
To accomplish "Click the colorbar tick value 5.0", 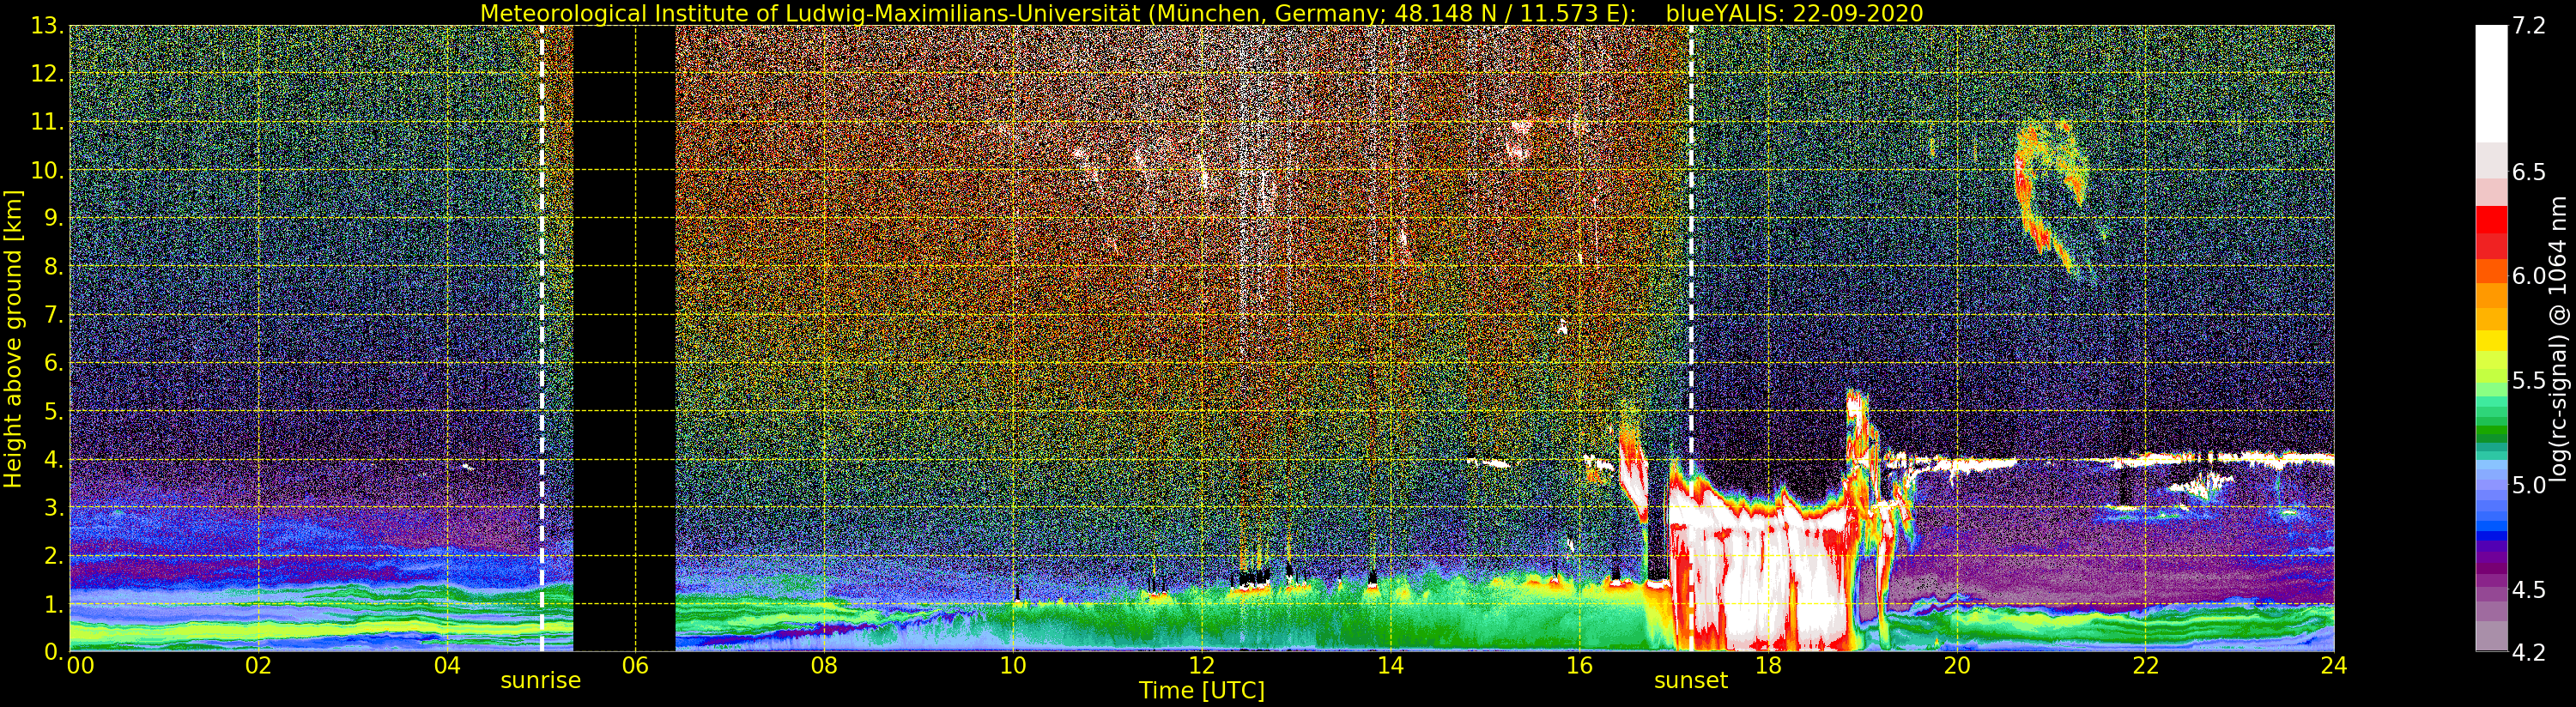I will (2529, 485).
